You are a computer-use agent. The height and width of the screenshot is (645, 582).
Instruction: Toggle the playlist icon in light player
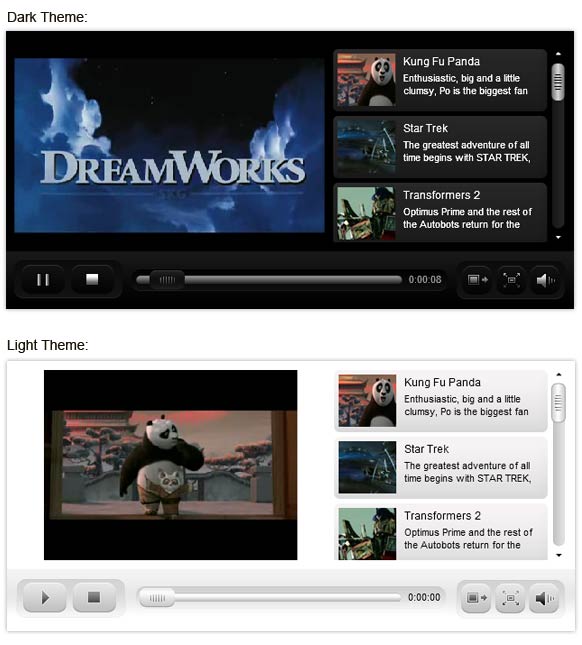(x=477, y=598)
